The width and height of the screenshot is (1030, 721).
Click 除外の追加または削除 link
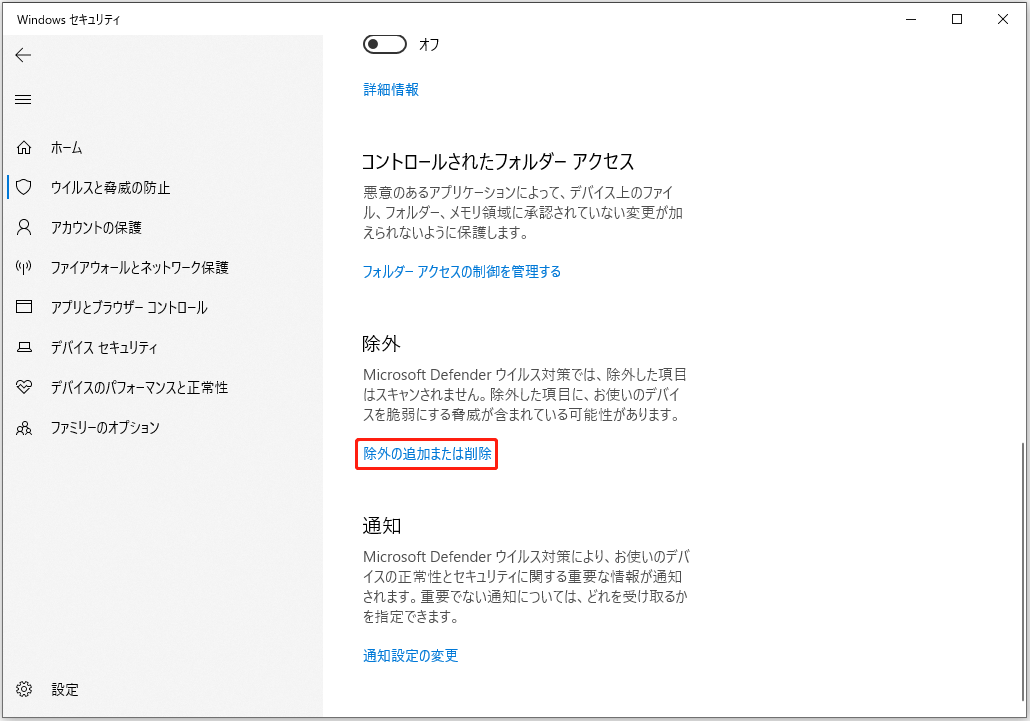coord(427,454)
